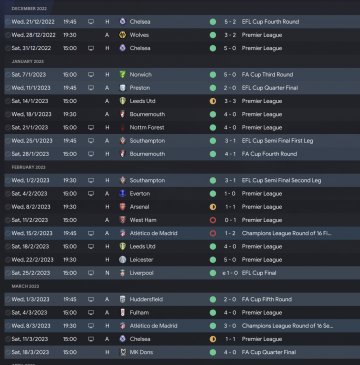
Task: Click the draw indicator for Leeds Utd 3-3
Action: point(213,101)
